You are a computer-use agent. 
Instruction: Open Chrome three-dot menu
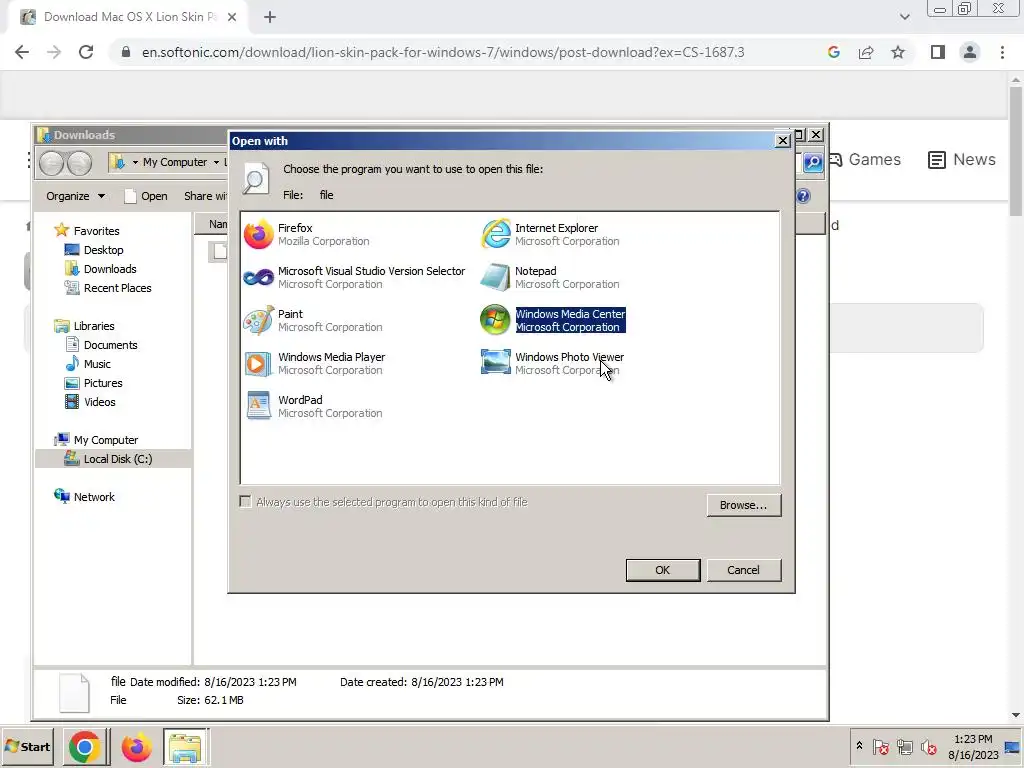pos(1002,52)
